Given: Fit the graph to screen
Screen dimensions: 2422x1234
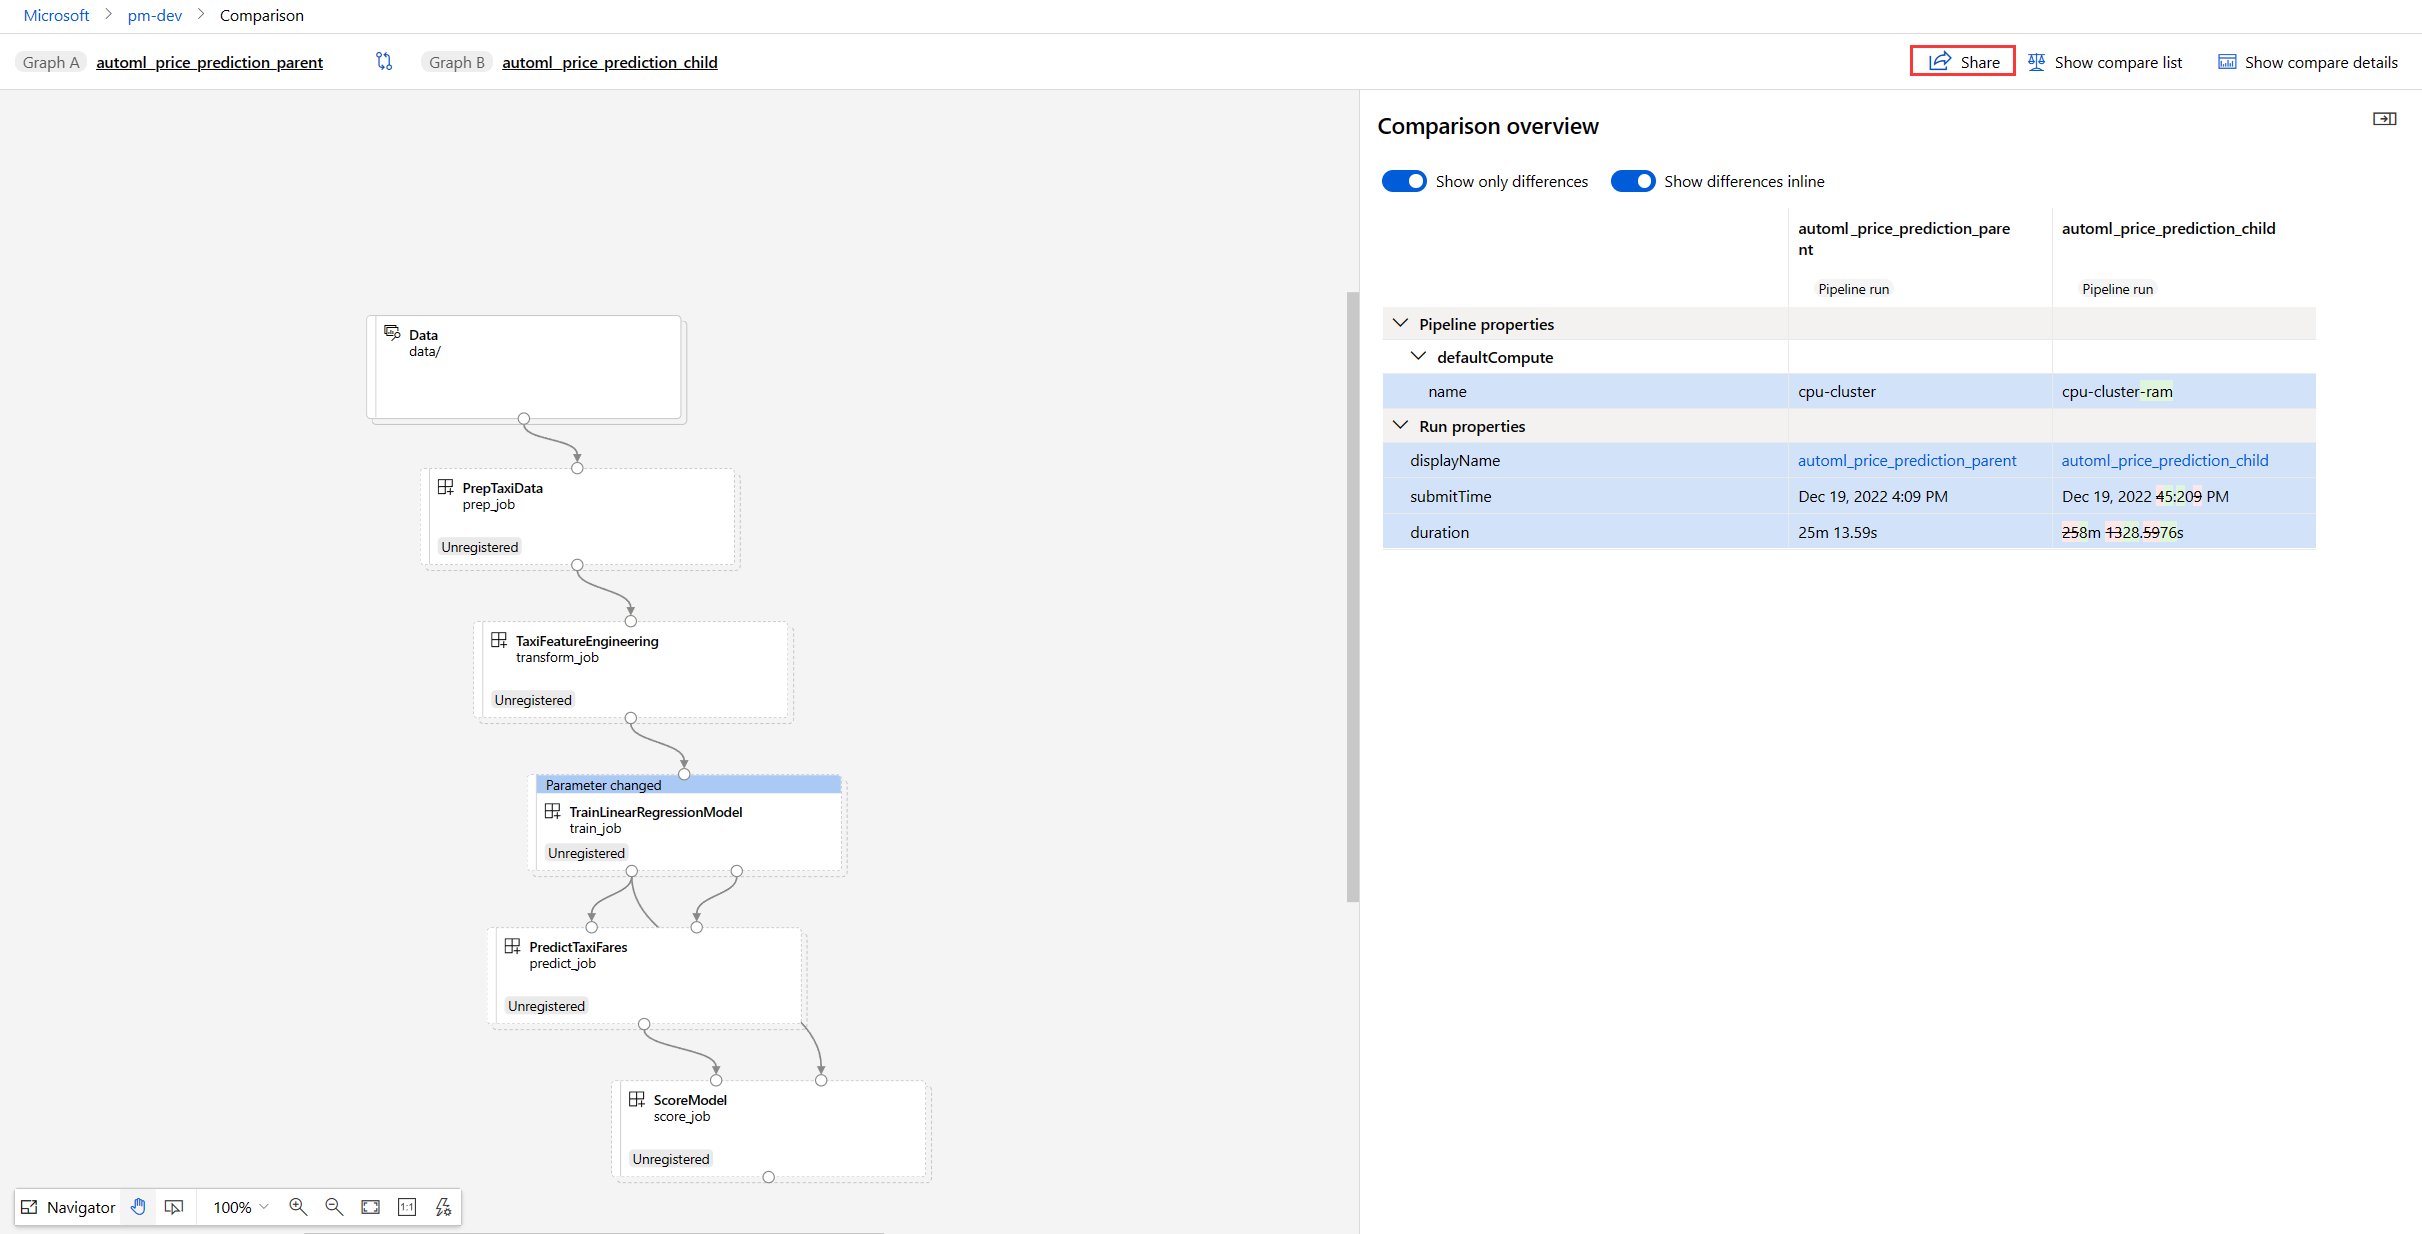Looking at the screenshot, I should [370, 1207].
